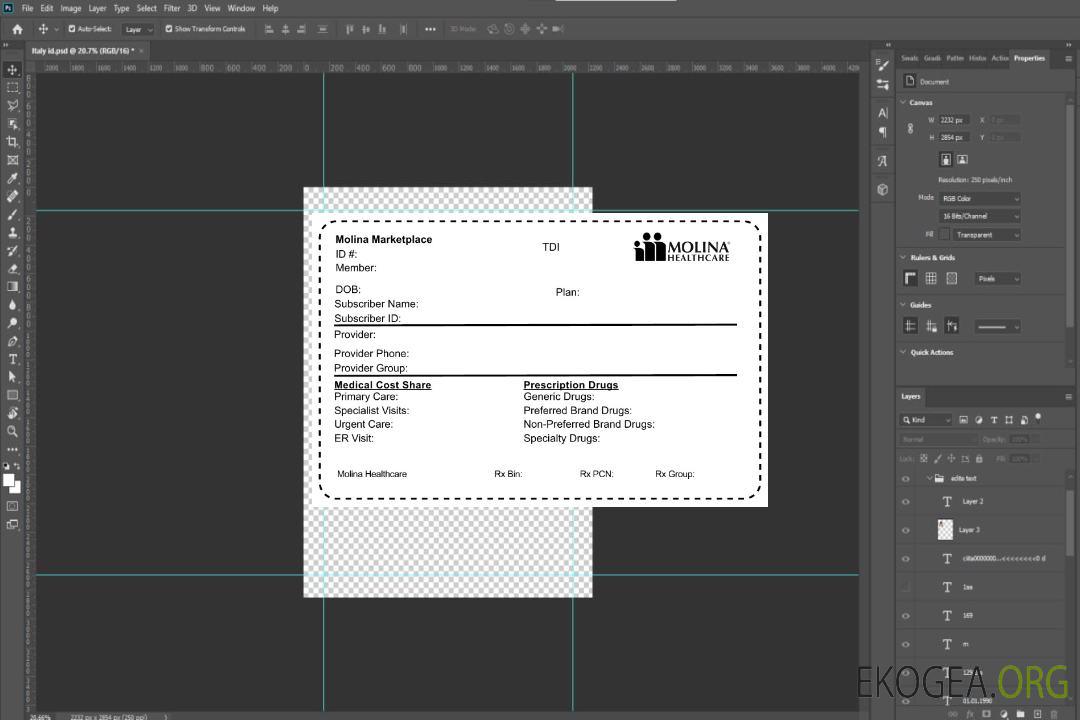Open the 3D panel cube icon
Screen dimensions: 1080x720
point(883,189)
